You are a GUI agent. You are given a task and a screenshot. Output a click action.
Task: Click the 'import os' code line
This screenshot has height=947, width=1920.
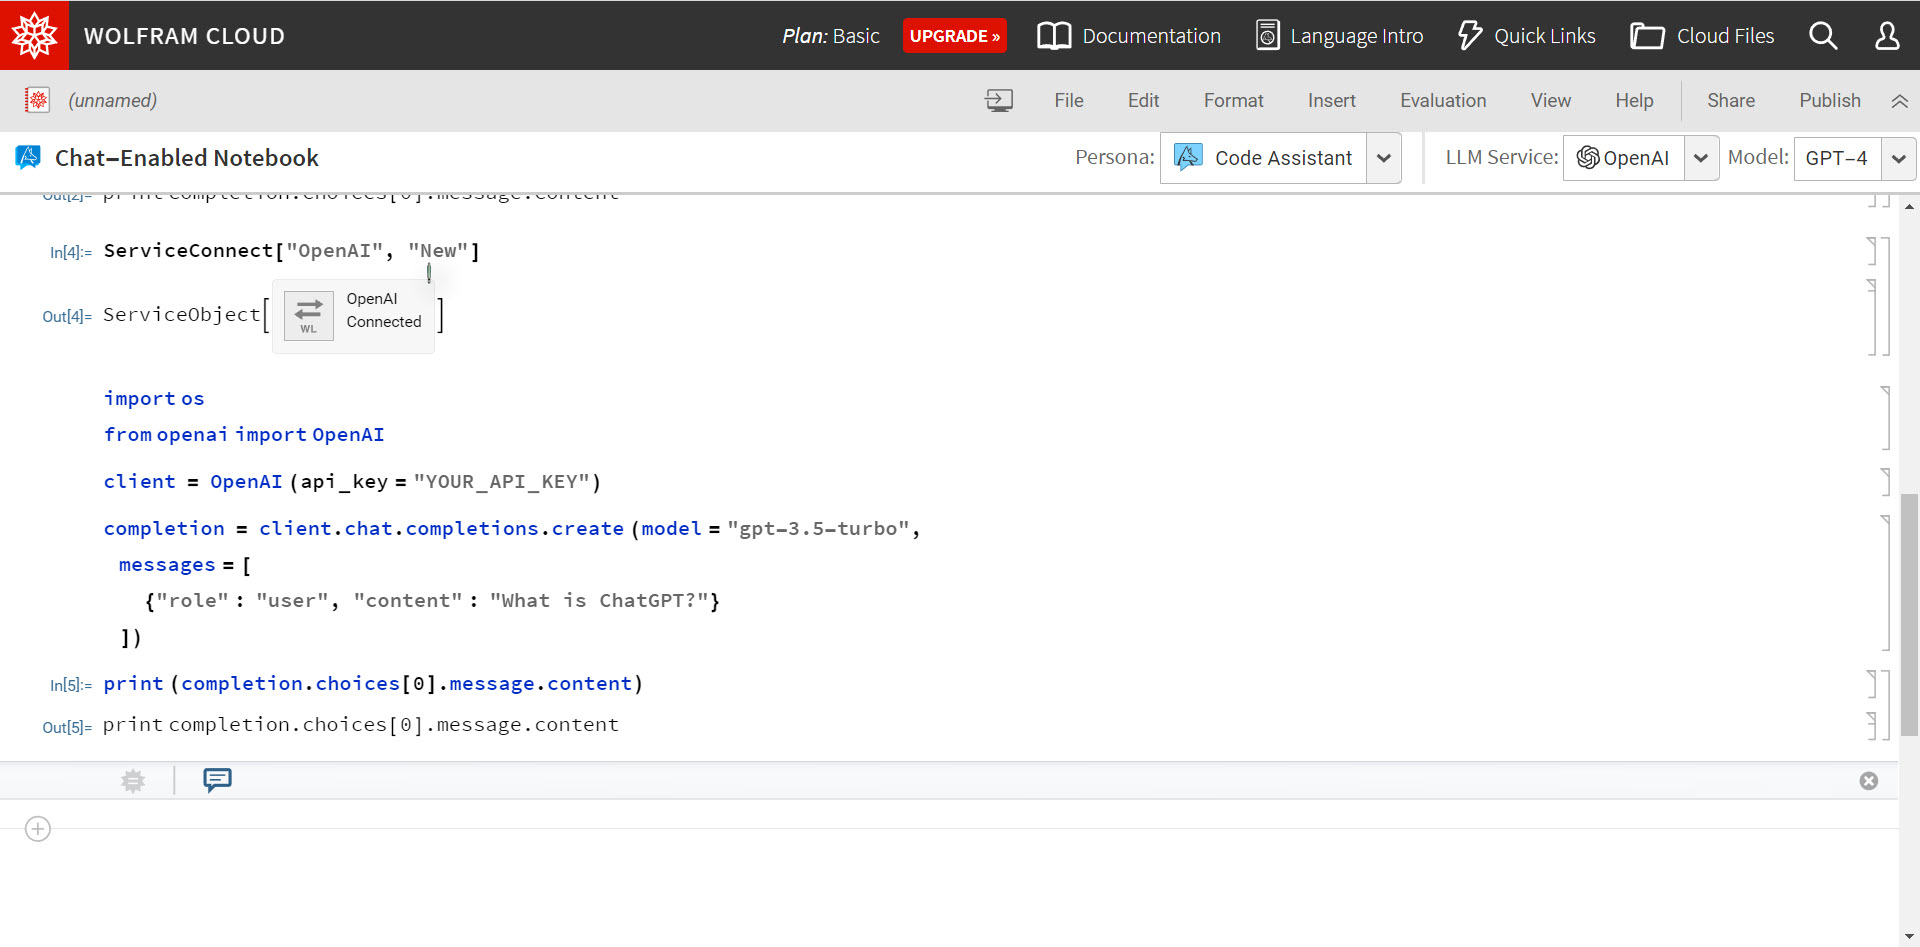(154, 399)
